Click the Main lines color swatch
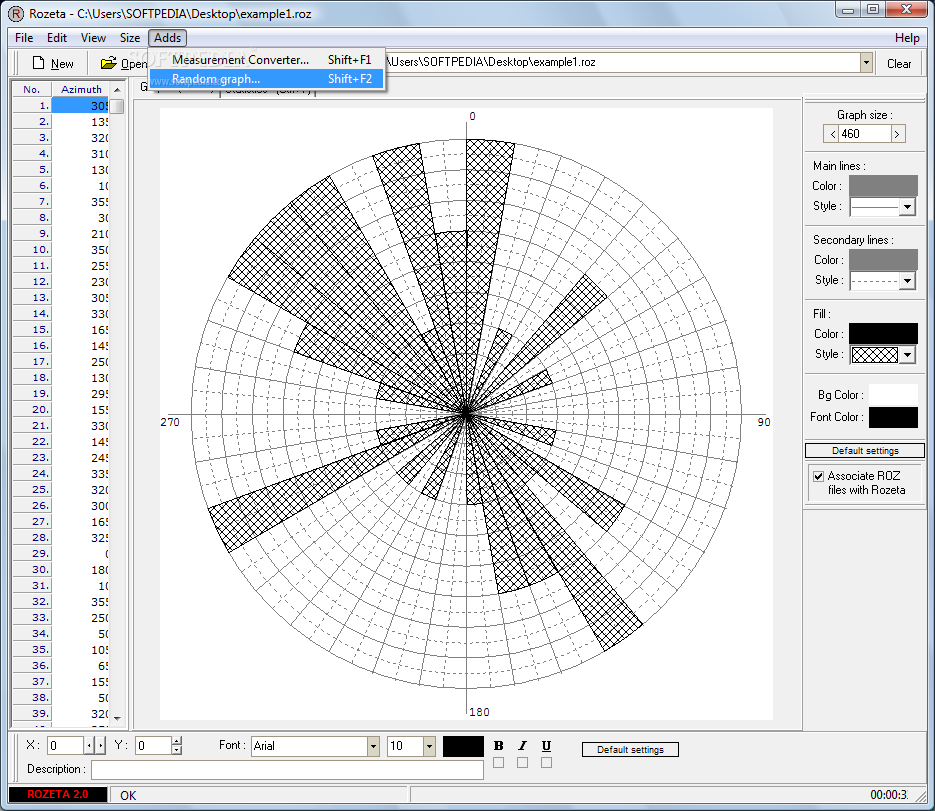The height and width of the screenshot is (811, 935). tap(883, 186)
